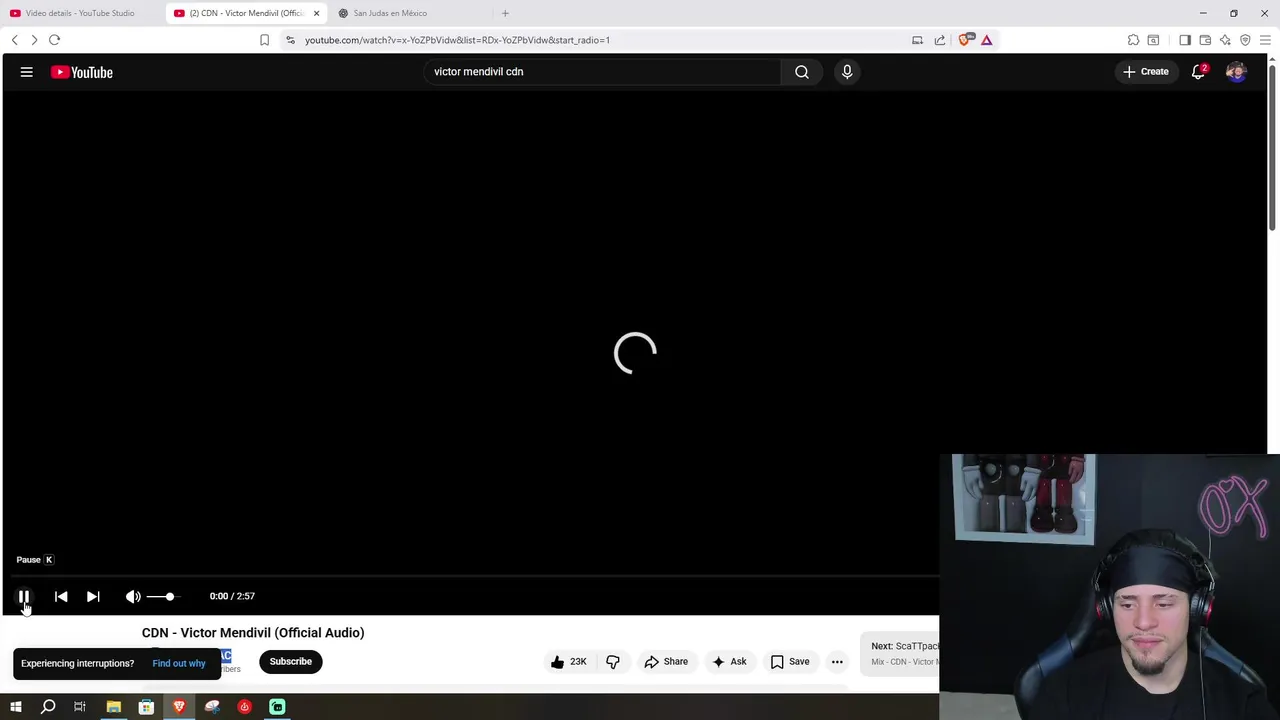Viewport: 1280px width, 720px height.
Task: Share the video
Action: (666, 661)
